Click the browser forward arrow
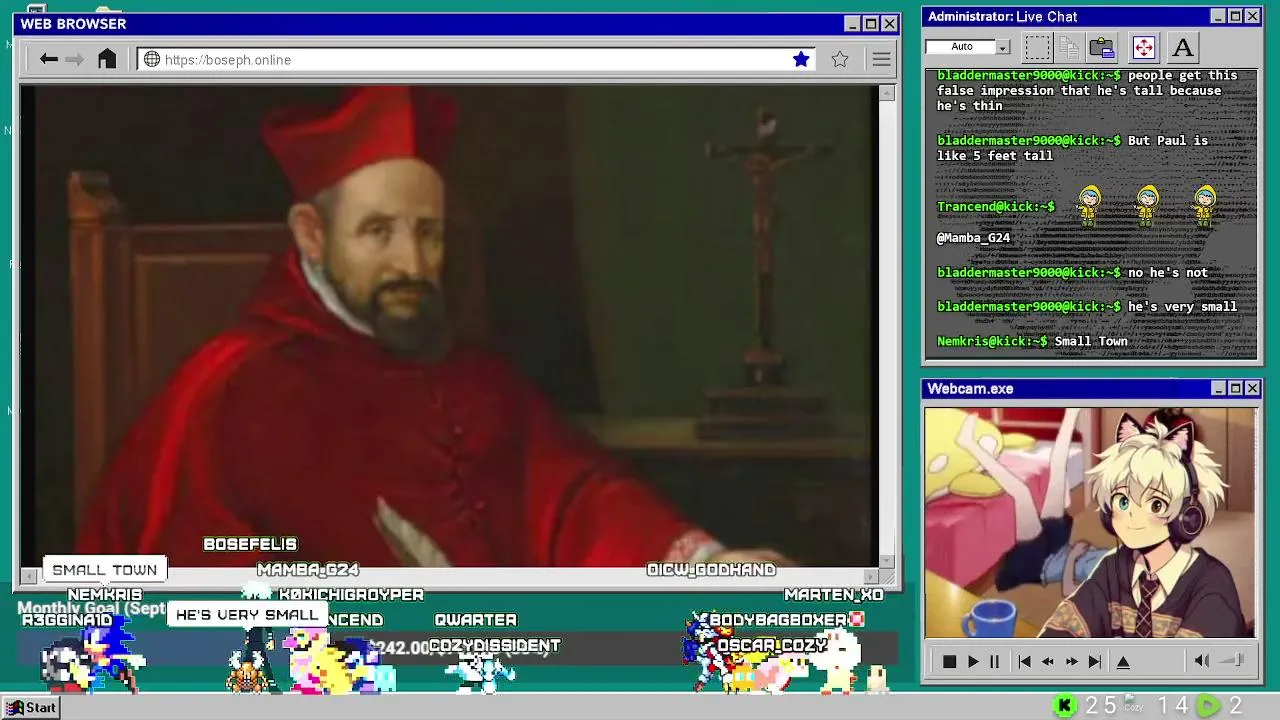The image size is (1280, 720). [75, 59]
